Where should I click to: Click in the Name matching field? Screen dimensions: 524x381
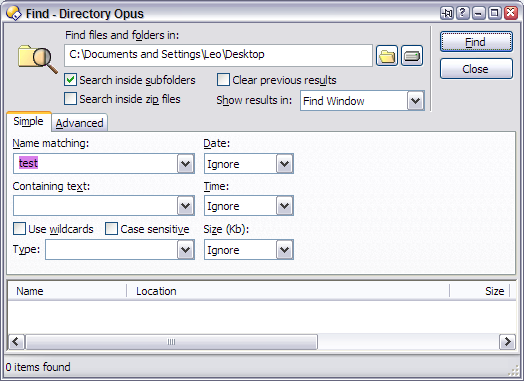click(96, 164)
